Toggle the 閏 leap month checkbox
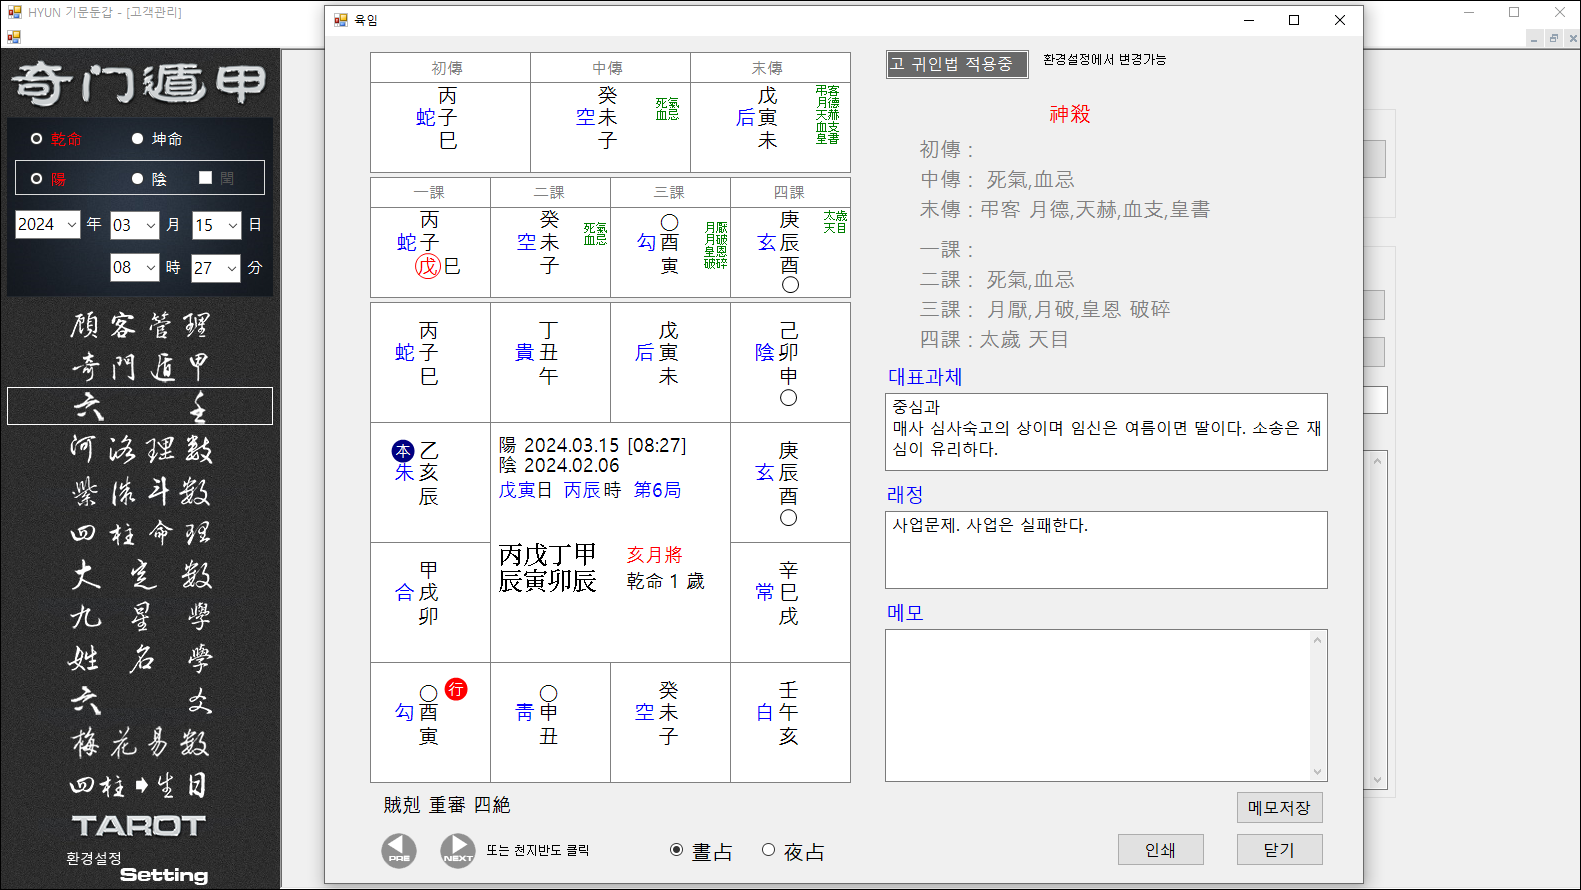The width and height of the screenshot is (1581, 890). pos(205,178)
